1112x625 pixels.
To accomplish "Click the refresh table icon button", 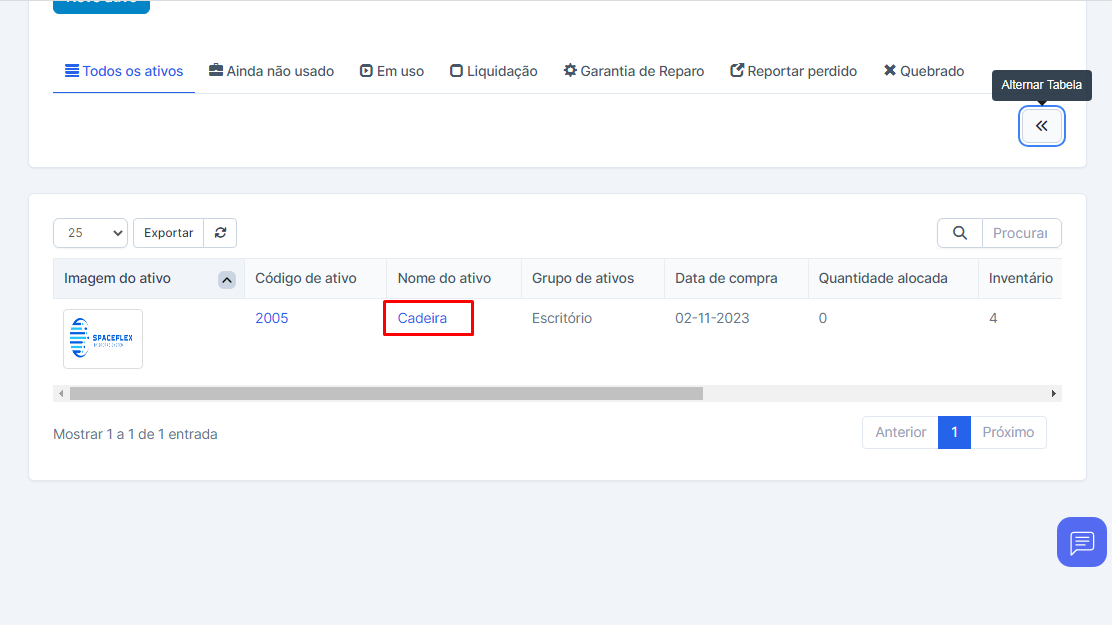I will pyautogui.click(x=220, y=233).
